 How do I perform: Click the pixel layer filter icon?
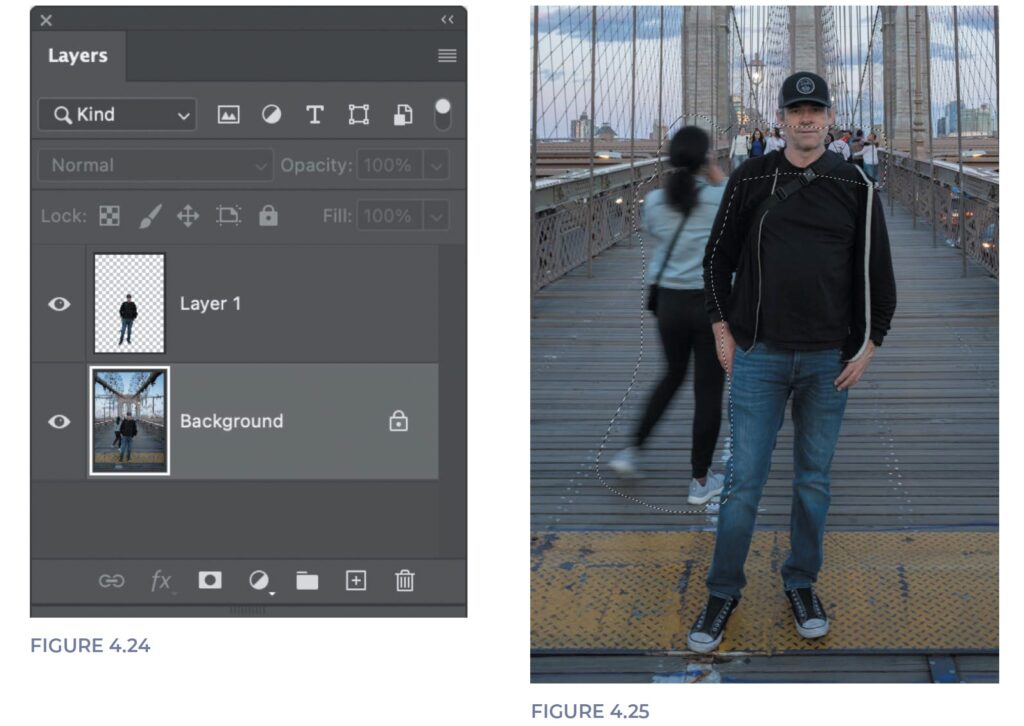pyautogui.click(x=229, y=115)
